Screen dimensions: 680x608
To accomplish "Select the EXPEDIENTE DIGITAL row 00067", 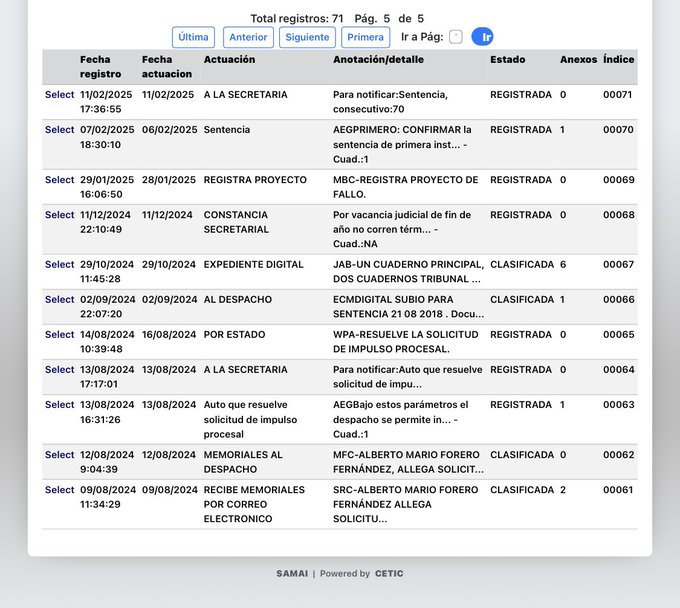I will [59, 264].
